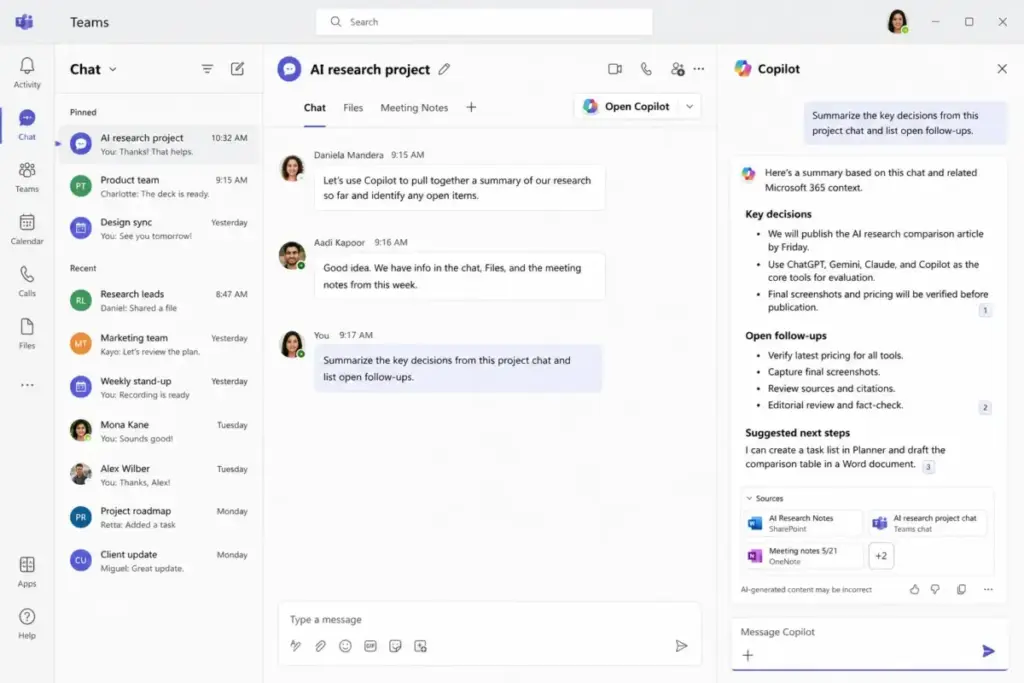Viewport: 1024px width, 683px height.
Task: Open the pinned AI research project chat
Action: 159,144
